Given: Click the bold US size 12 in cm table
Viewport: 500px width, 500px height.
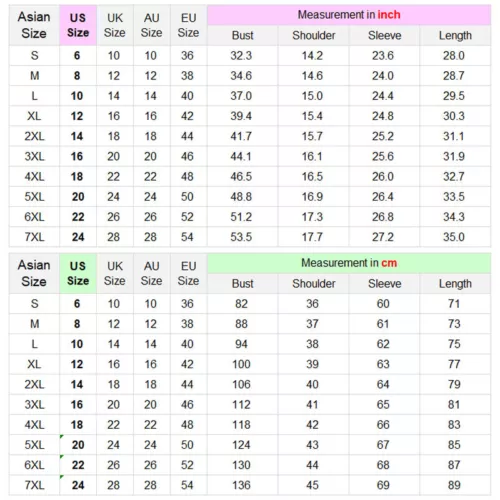Looking at the screenshot, I should click(x=77, y=364).
